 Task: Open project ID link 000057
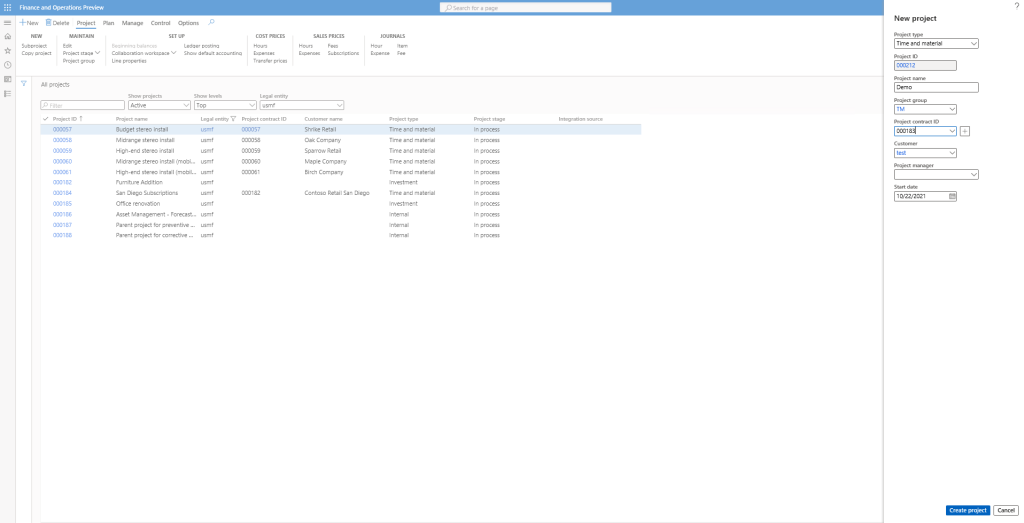(x=62, y=129)
